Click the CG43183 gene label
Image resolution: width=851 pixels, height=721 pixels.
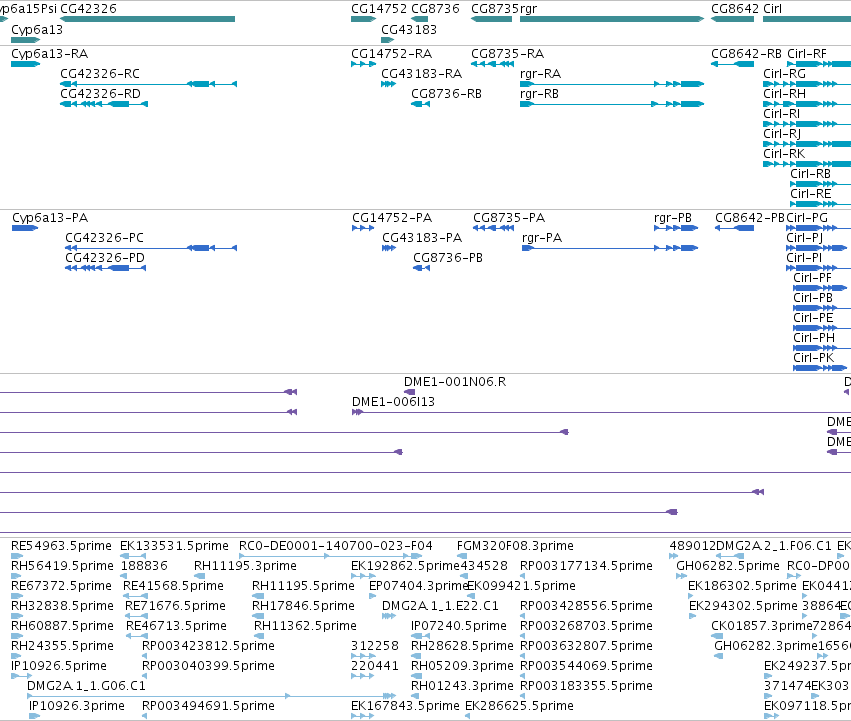[409, 30]
